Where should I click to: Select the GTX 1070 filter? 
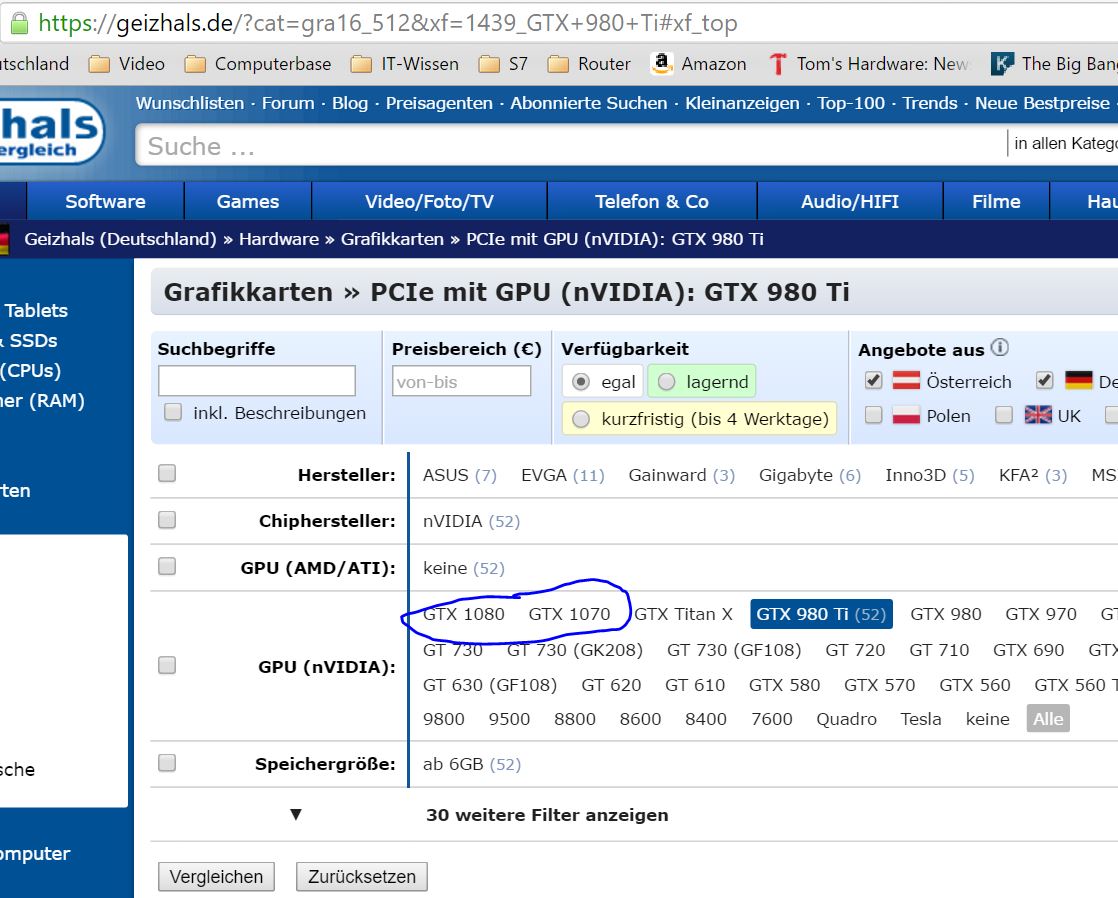point(569,614)
